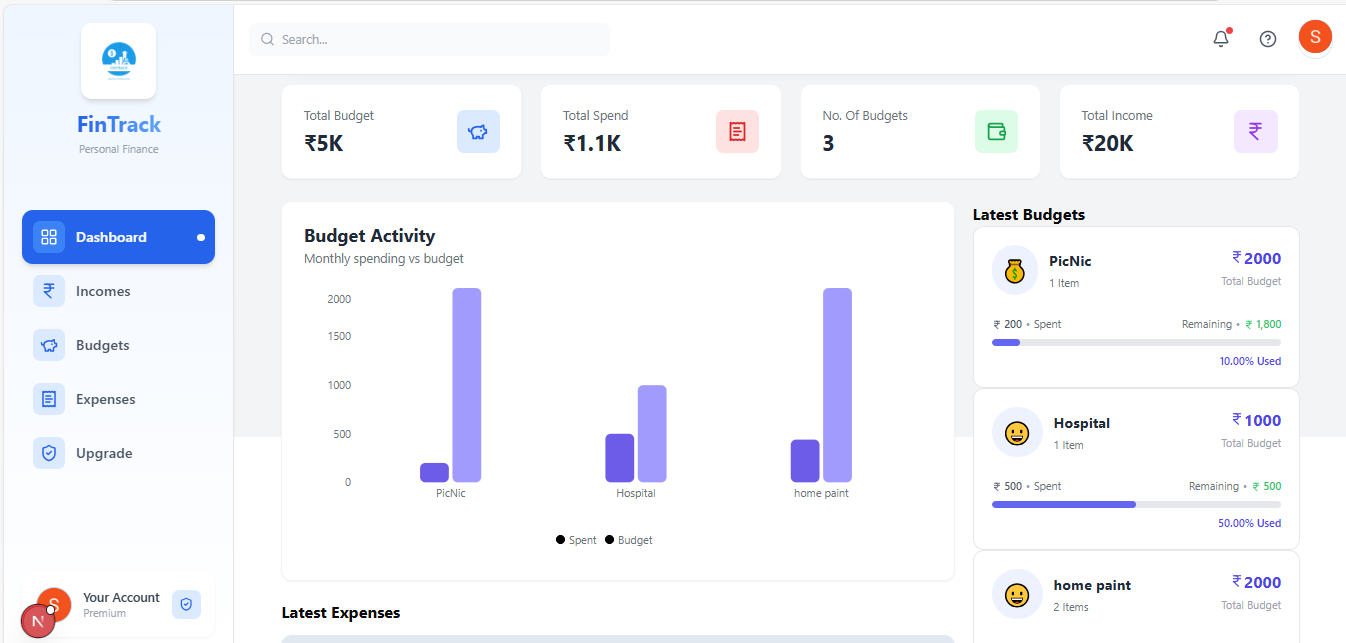Open the user avatar in top bar
This screenshot has height=643, width=1346.
[x=1314, y=37]
